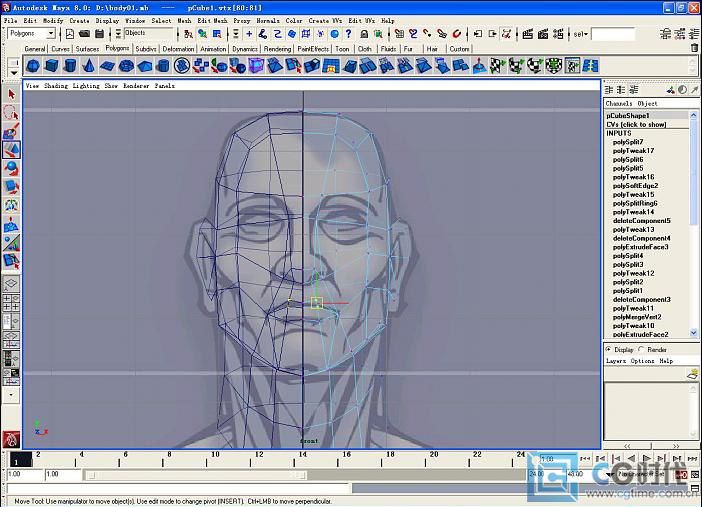This screenshot has height=507, width=702.
Task: Open the Layers menu
Action: [x=616, y=361]
